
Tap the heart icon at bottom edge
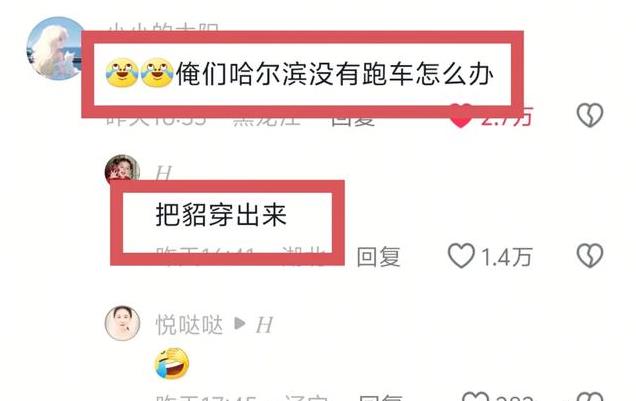(475, 396)
